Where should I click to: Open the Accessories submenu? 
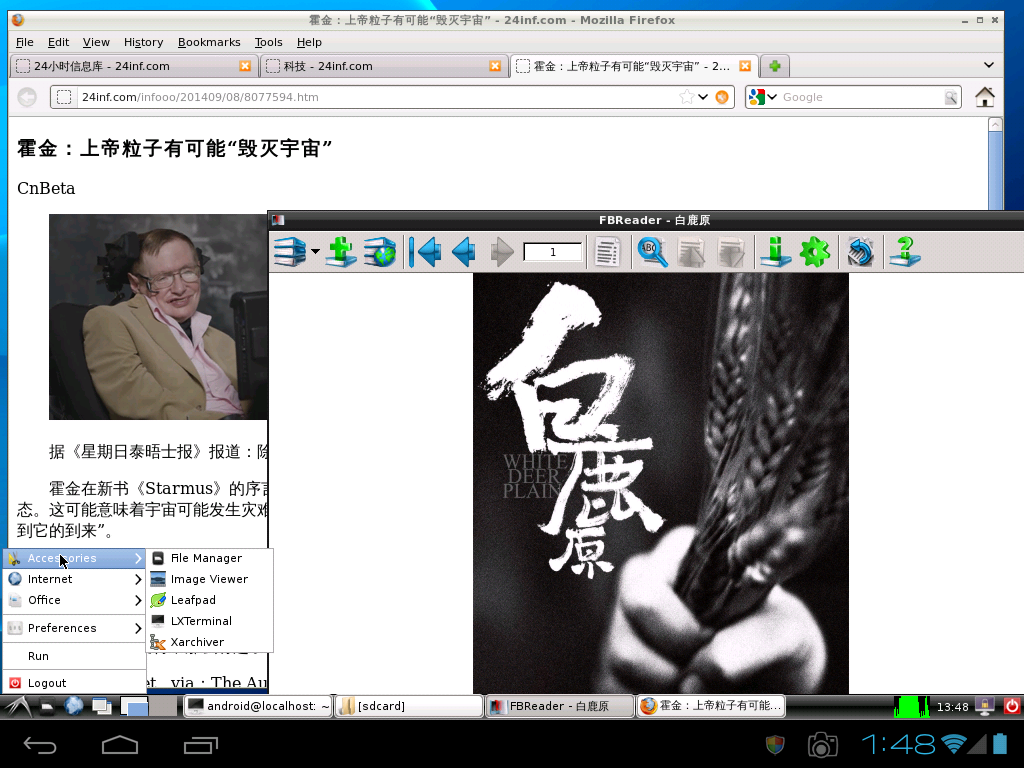click(x=74, y=558)
